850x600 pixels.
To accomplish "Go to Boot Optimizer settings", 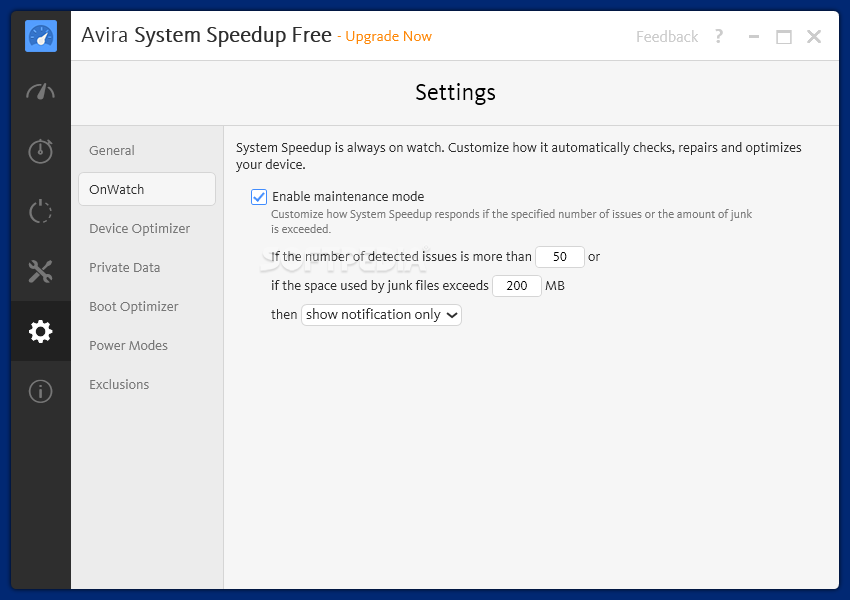I will click(x=133, y=307).
